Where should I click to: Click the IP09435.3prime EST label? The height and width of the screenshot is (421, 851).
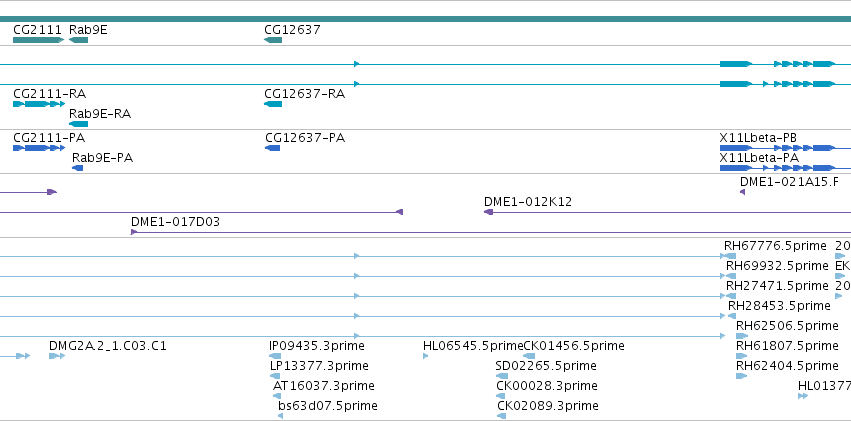(x=317, y=346)
